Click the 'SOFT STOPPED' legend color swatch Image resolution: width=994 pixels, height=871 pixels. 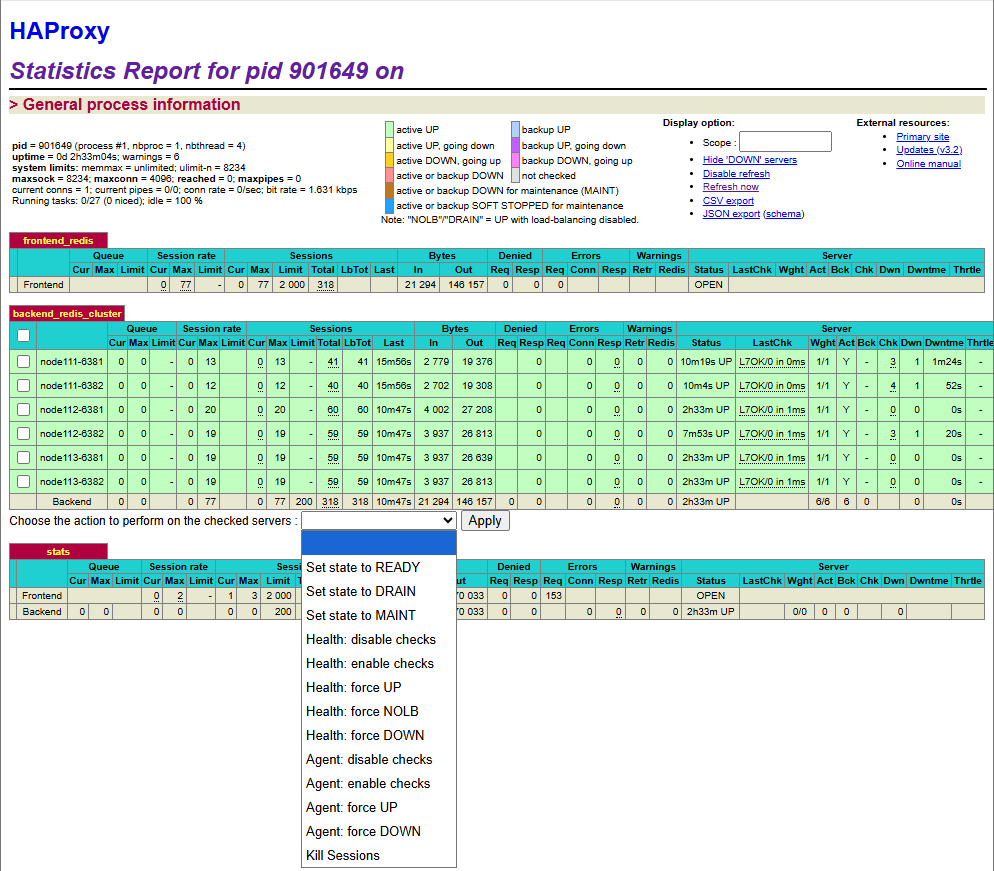tap(389, 206)
